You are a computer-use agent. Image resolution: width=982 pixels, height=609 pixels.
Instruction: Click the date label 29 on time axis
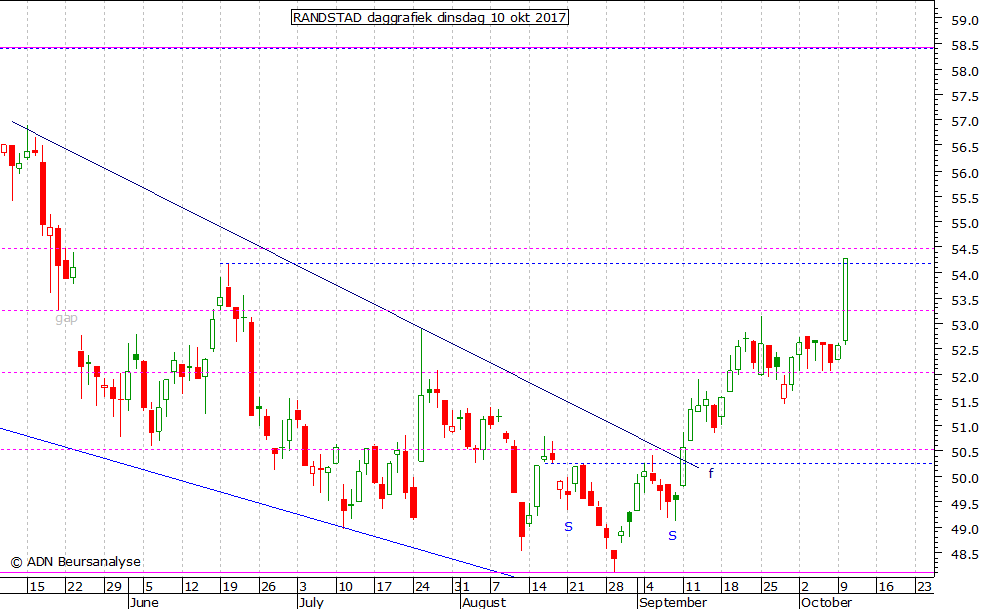click(x=113, y=587)
